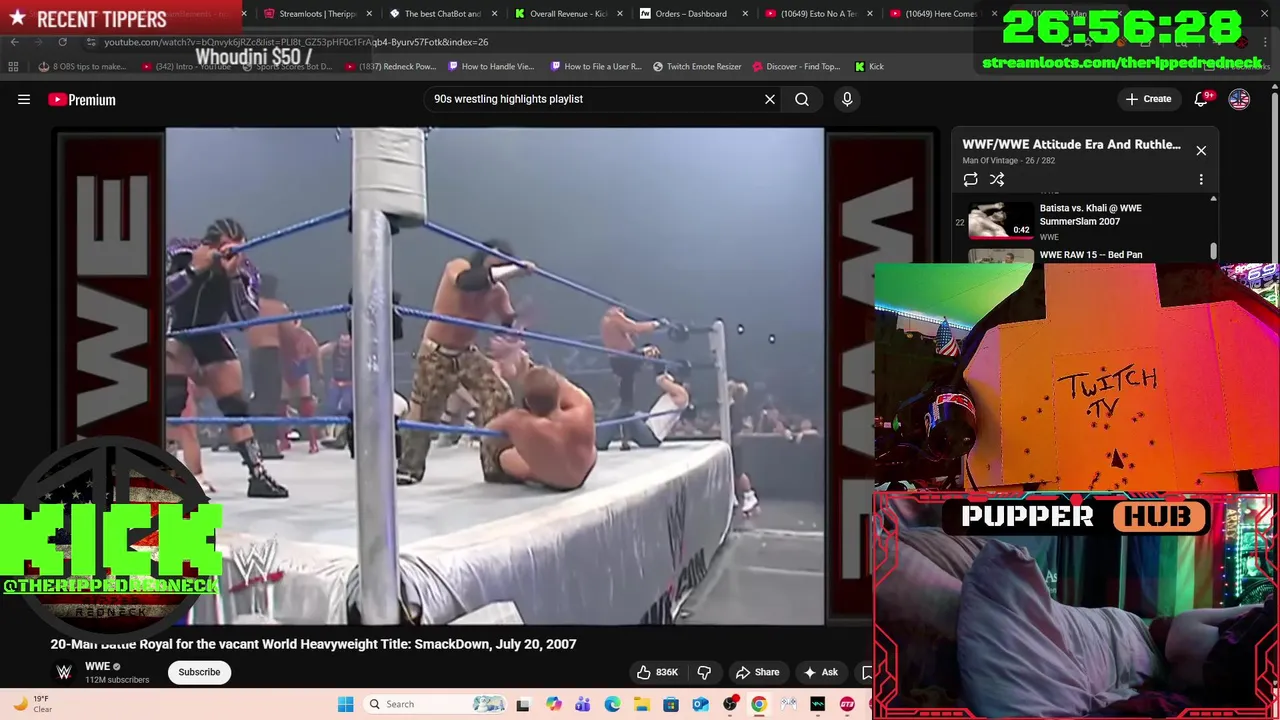Open the playlist more options menu

click(x=1201, y=180)
